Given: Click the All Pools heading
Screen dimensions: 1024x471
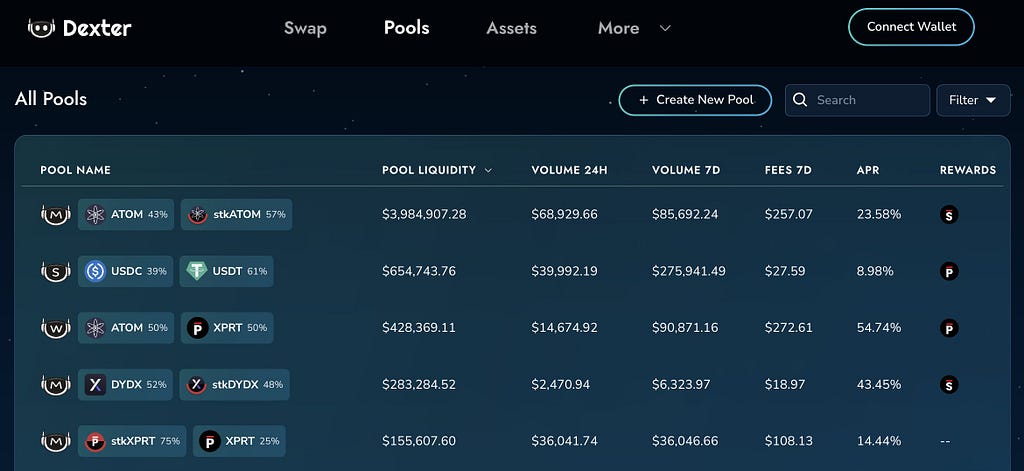Looking at the screenshot, I should pos(51,99).
